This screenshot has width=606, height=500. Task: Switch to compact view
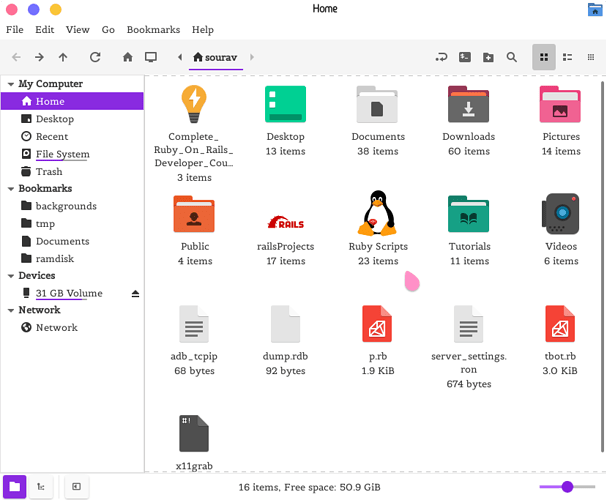coord(590,58)
